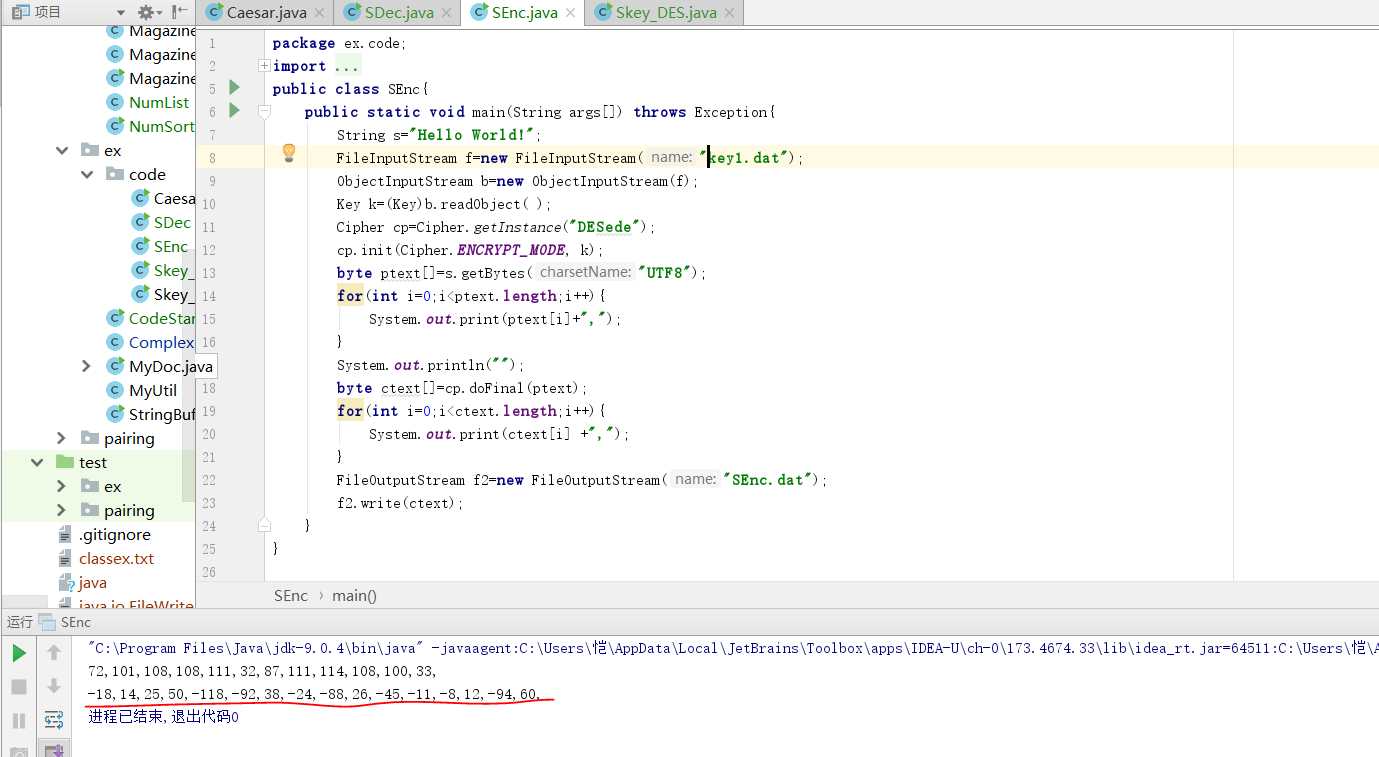Screen dimensions: 1379x757
Task: Expand the collapsed import statements
Action: (264, 66)
